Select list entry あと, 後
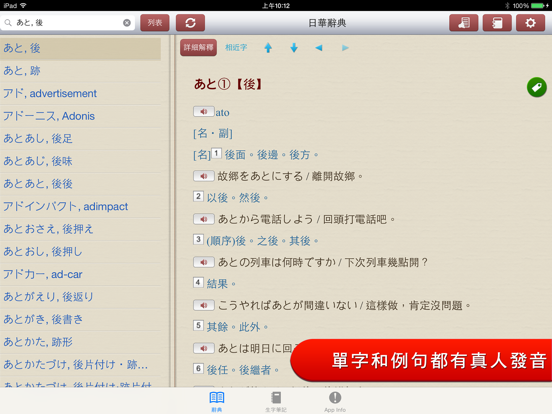 pos(80,48)
